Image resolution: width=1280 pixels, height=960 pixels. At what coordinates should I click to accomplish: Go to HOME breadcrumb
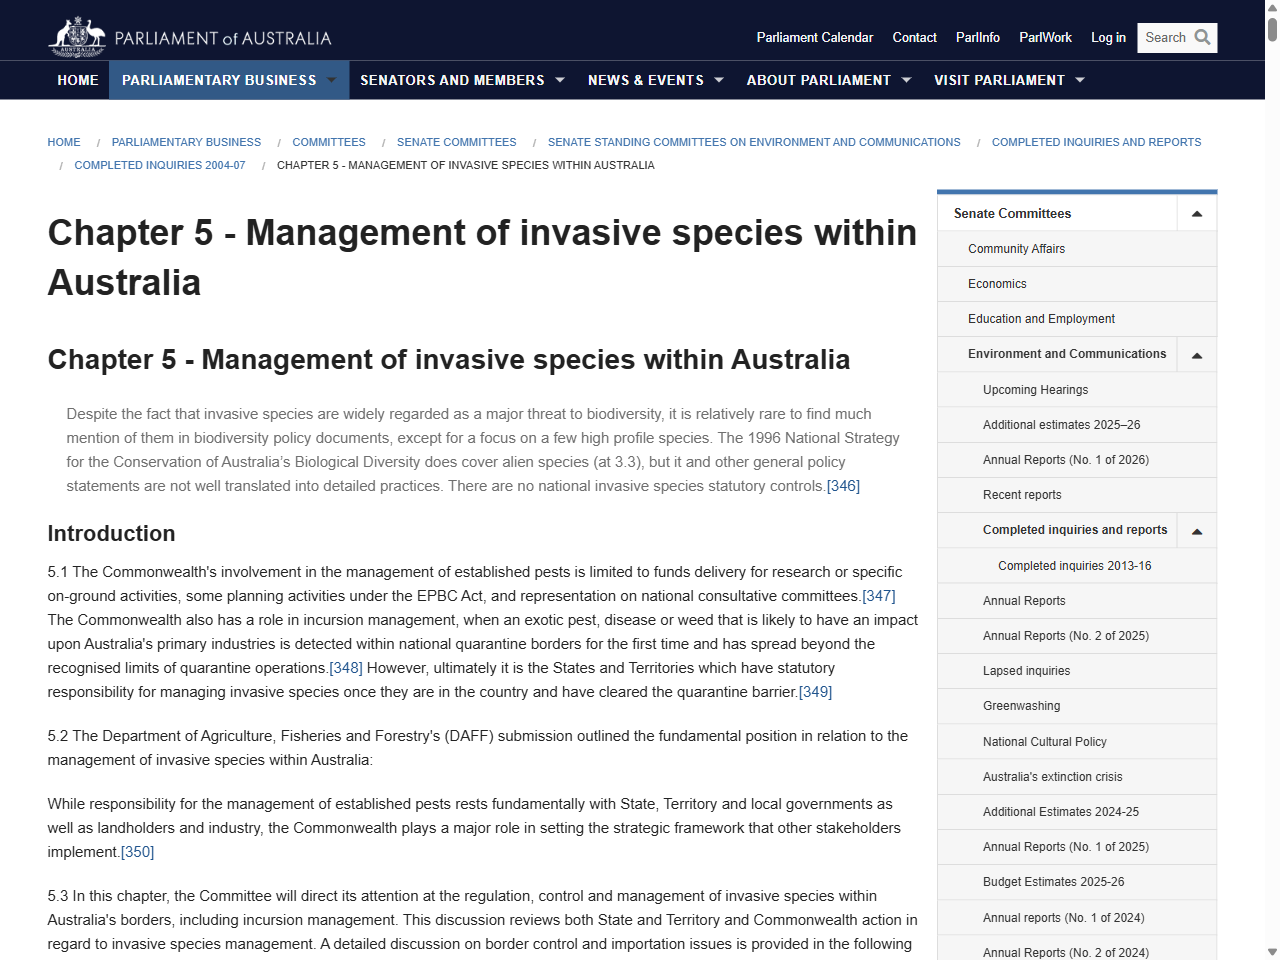(64, 142)
